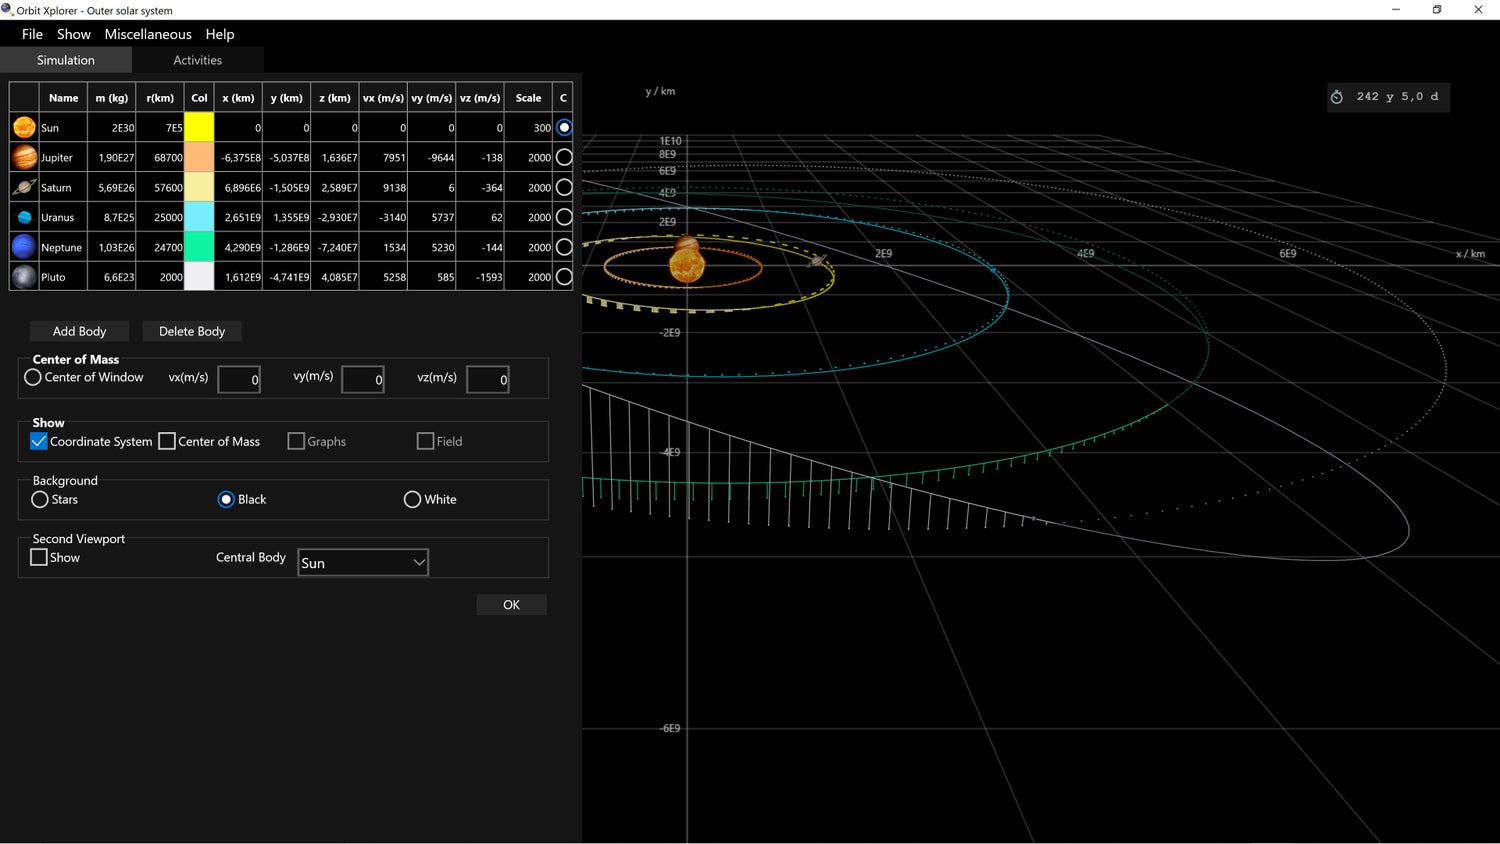Click Uranus x position cell 2,651E9

pos(239,217)
